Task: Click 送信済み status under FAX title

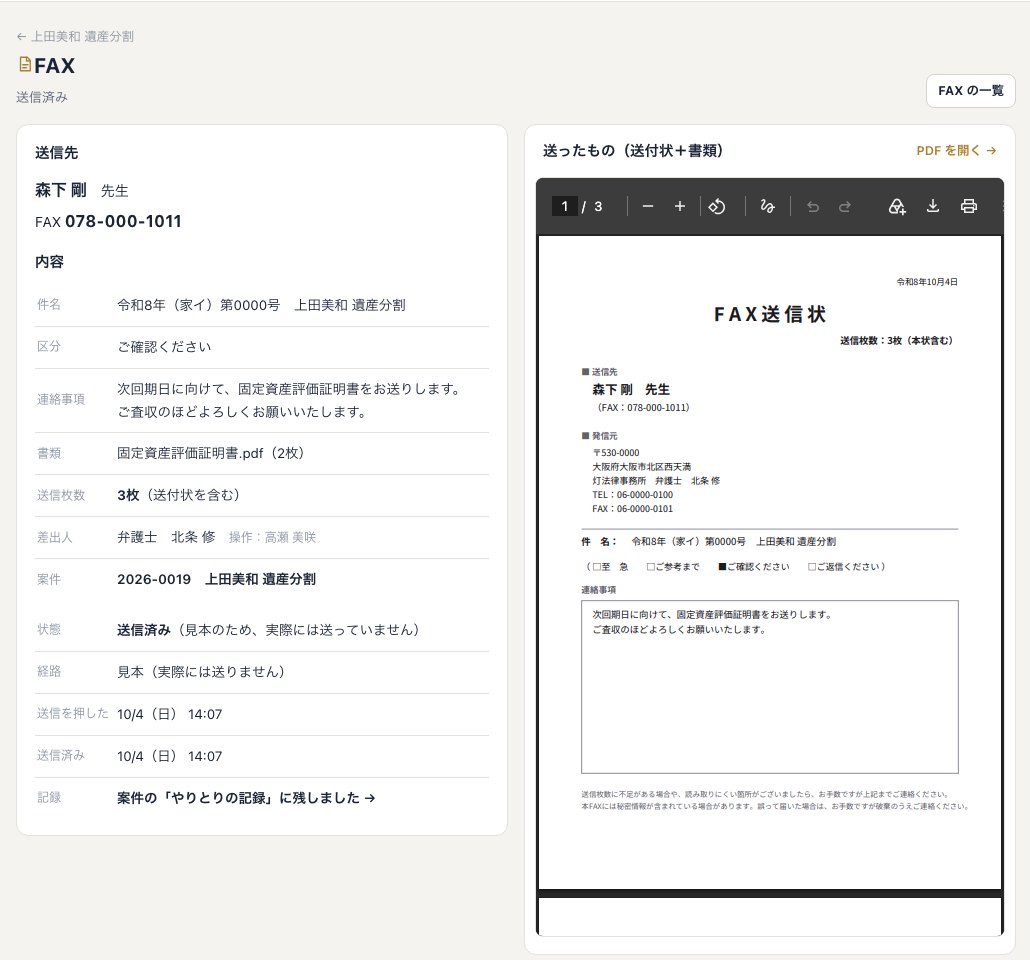Action: pos(42,97)
